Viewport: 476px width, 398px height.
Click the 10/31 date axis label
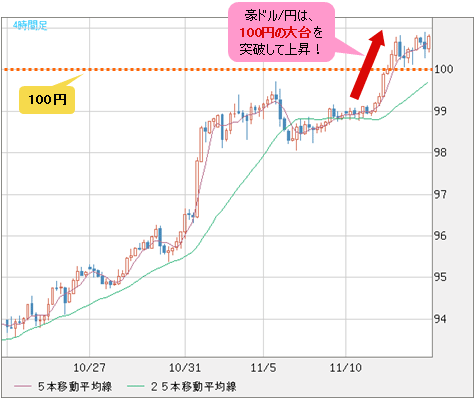click(x=185, y=368)
